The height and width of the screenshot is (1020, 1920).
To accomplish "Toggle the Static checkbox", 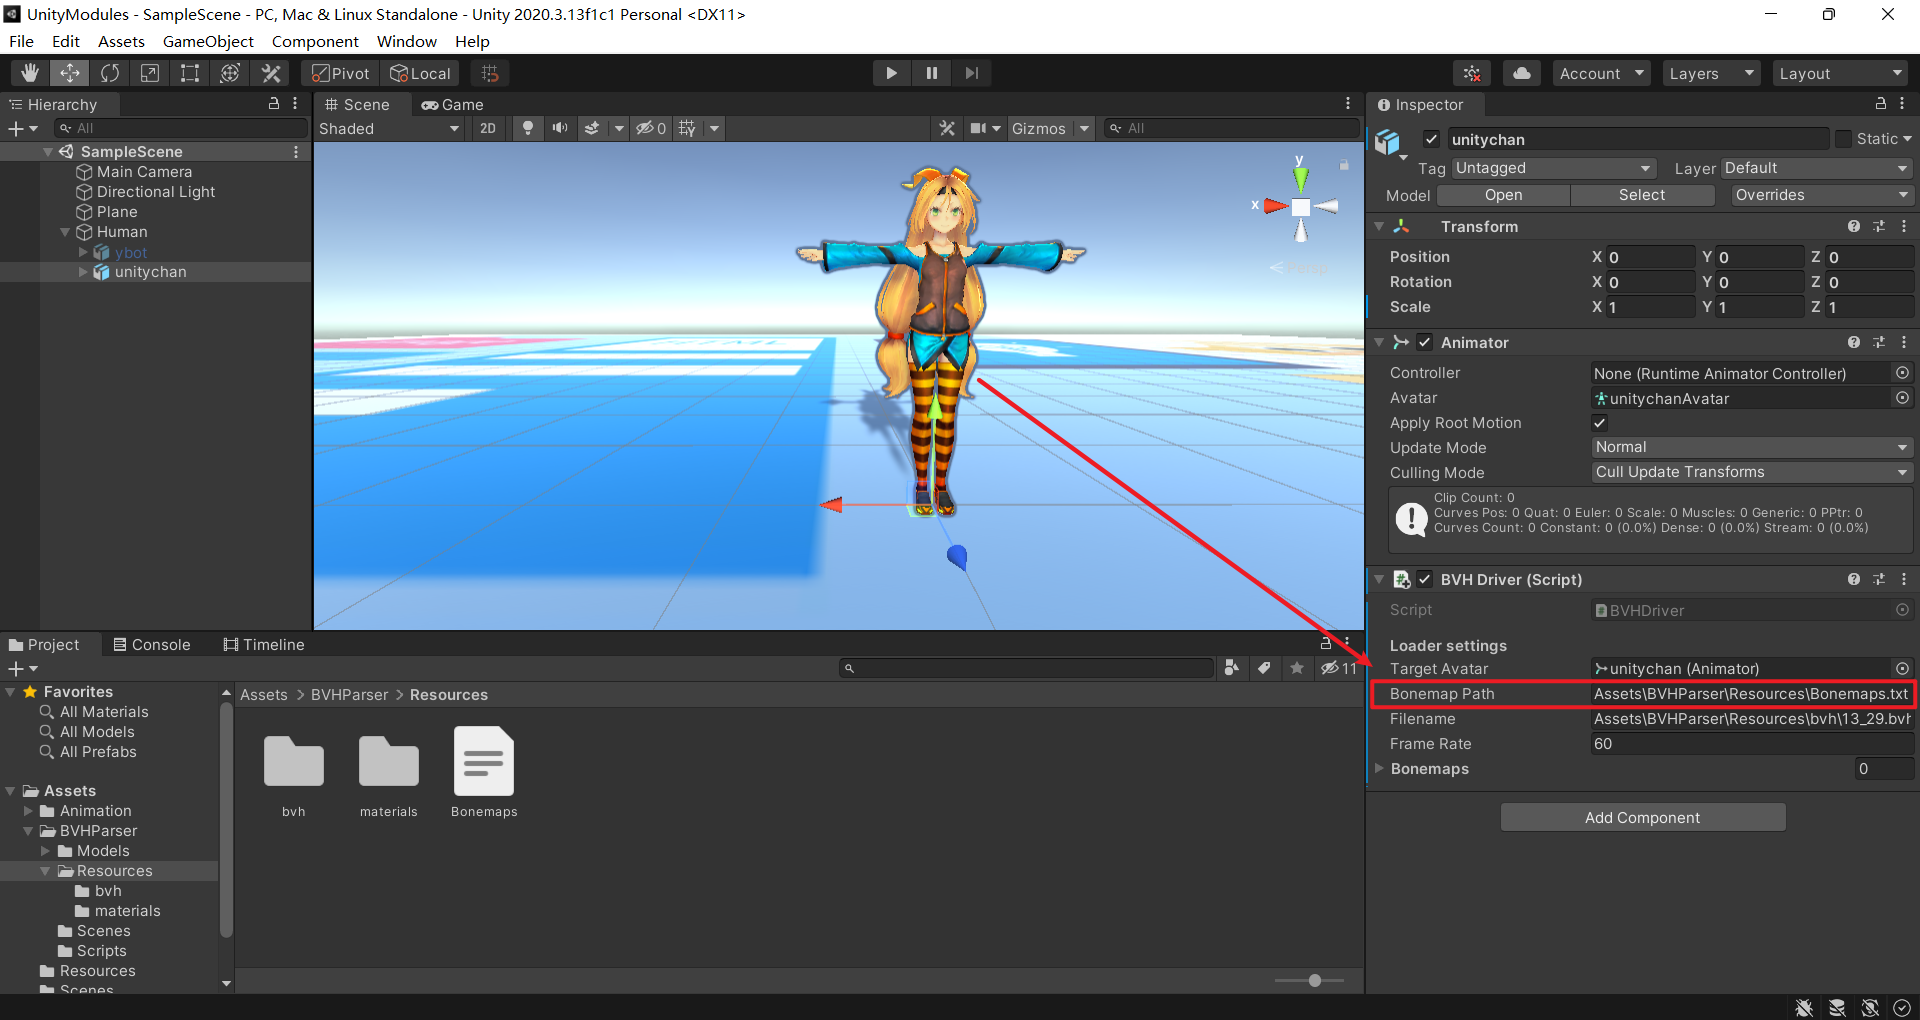I will [1844, 139].
